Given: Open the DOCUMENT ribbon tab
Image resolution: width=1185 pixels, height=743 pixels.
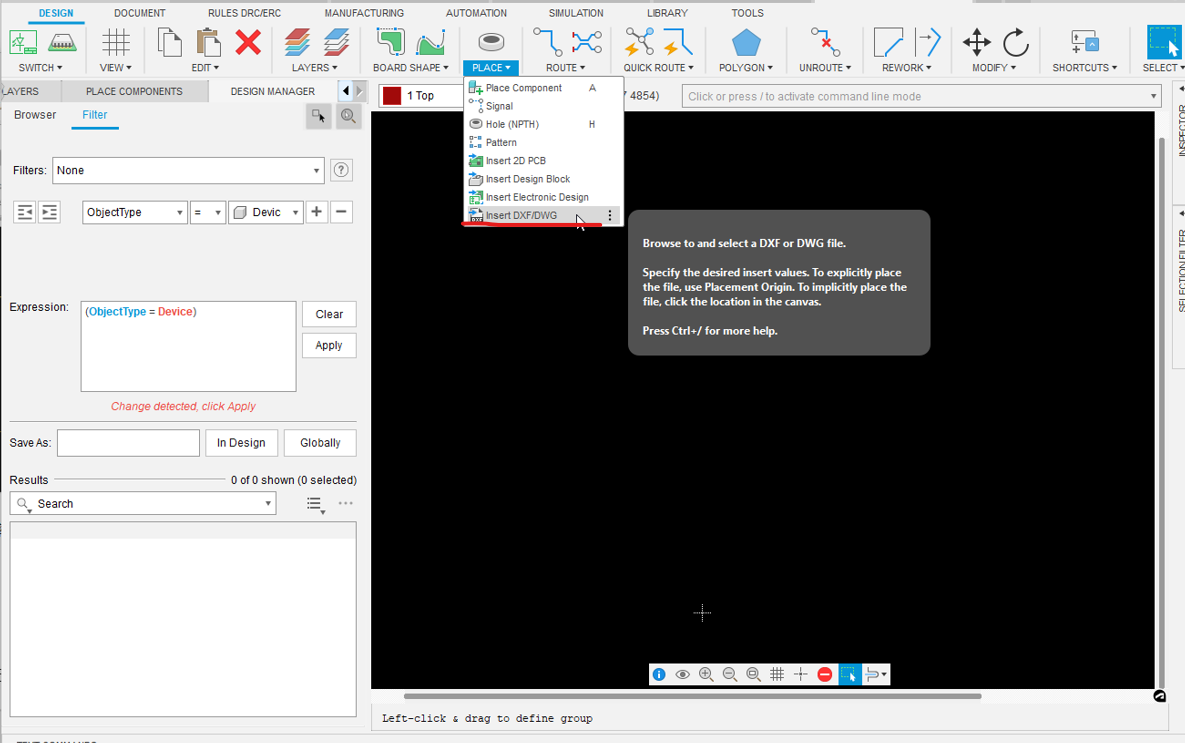Looking at the screenshot, I should [140, 13].
